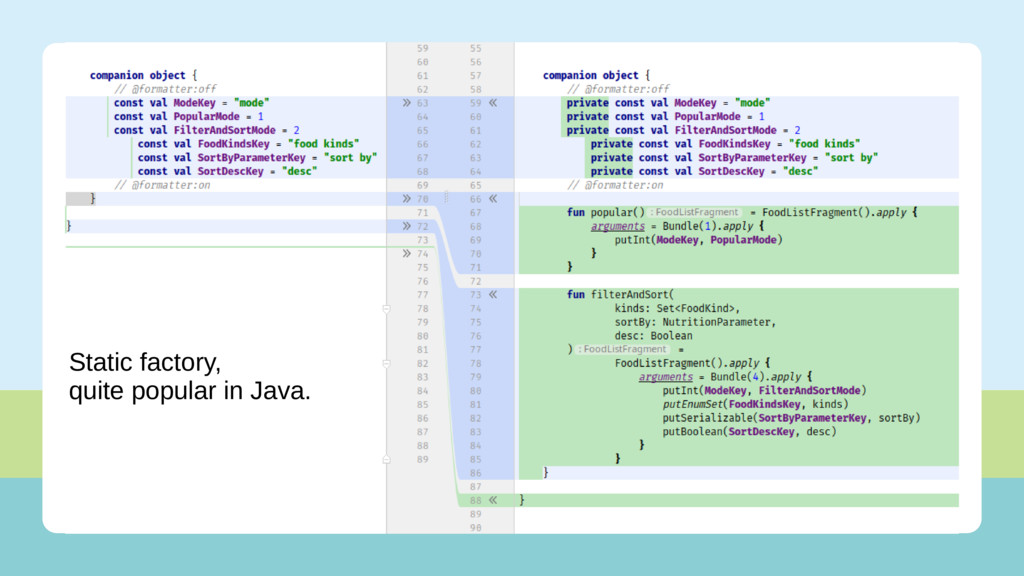Accept right change arrow at line 88
The height and width of the screenshot is (576, 1024).
[x=493, y=500]
